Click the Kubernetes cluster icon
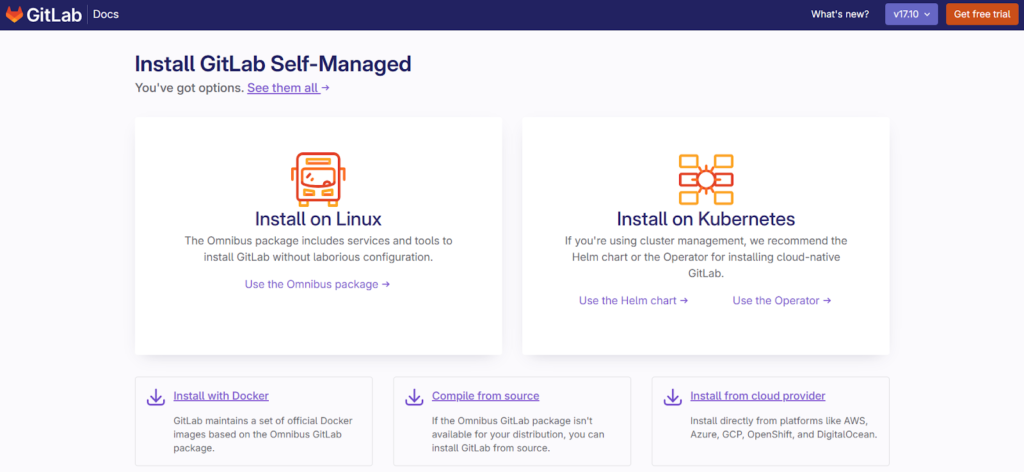This screenshot has width=1024, height=472. click(705, 180)
